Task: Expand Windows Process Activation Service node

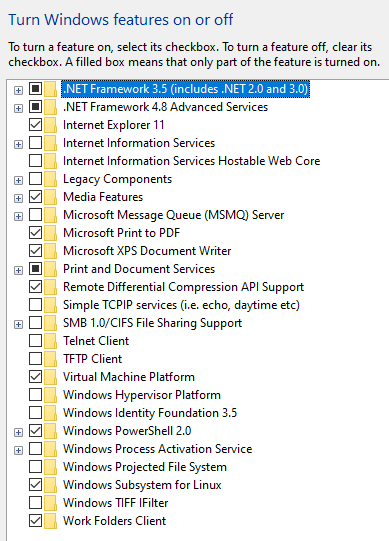Action: pos(18,450)
